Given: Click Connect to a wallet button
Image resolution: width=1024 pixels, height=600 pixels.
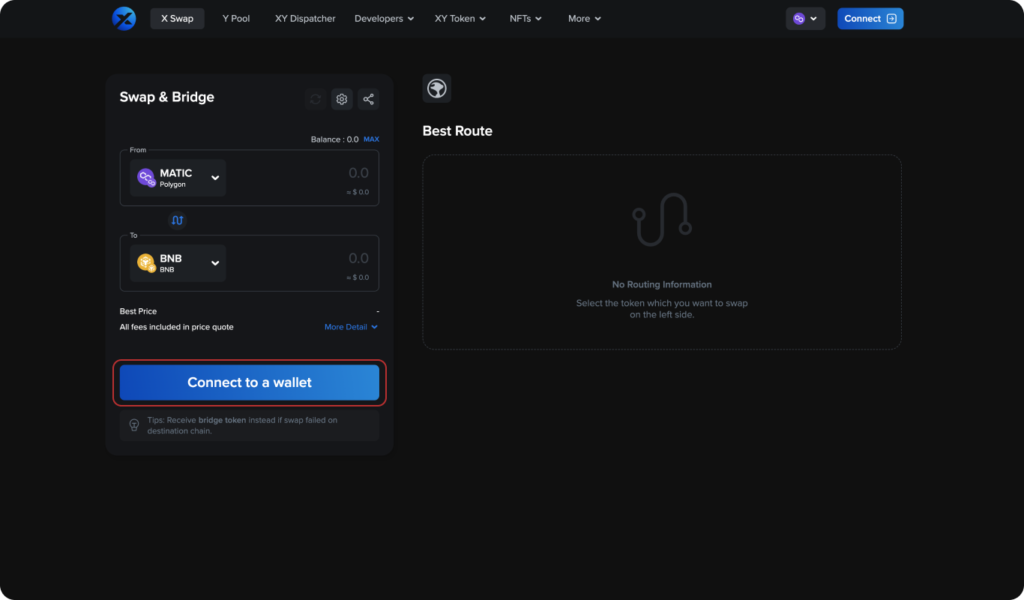Looking at the screenshot, I should [249, 383].
